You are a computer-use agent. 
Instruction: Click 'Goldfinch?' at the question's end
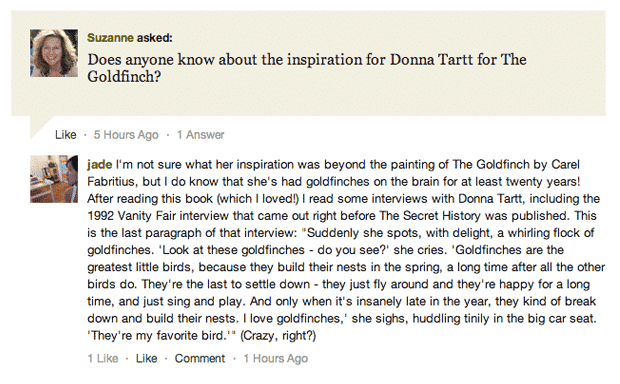[x=124, y=77]
